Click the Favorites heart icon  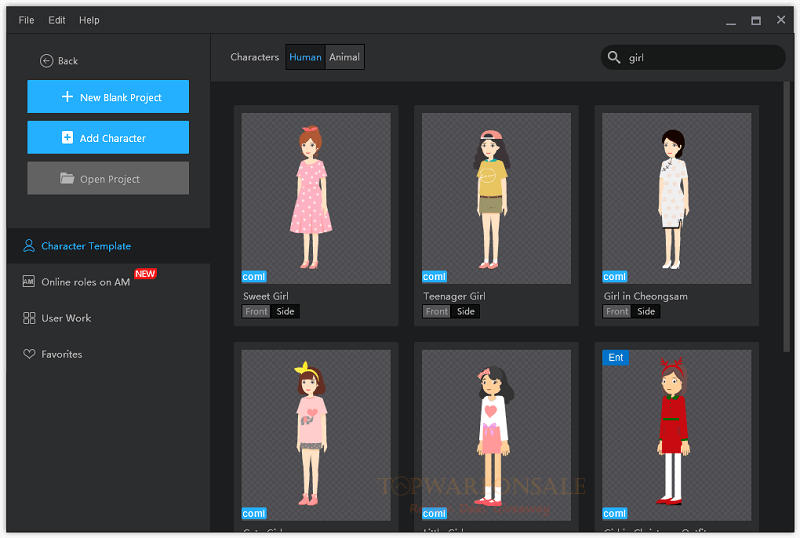pyautogui.click(x=29, y=354)
